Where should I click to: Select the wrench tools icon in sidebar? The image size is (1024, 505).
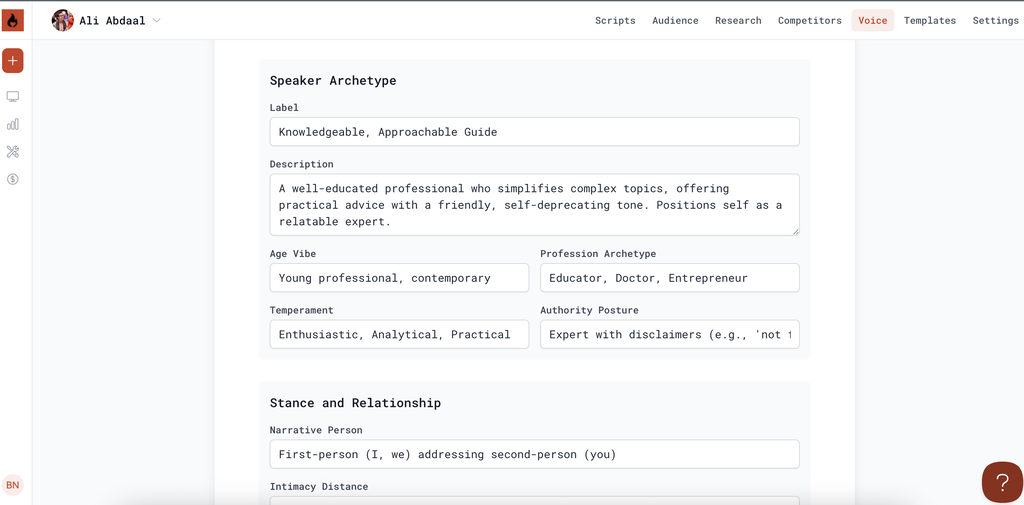tap(13, 152)
